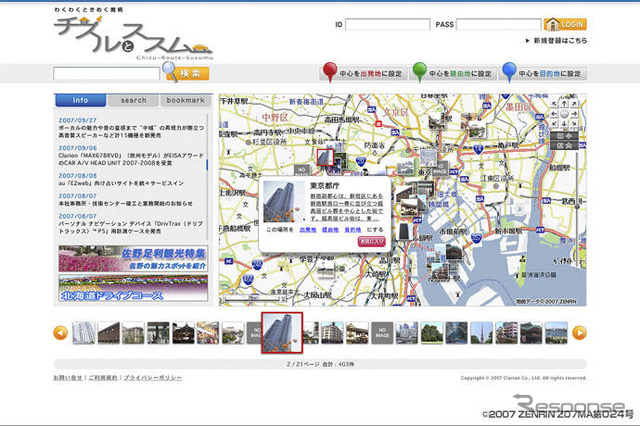Click the 北海道ドライブコース banner
The height and width of the screenshot is (426, 640).
click(x=133, y=288)
